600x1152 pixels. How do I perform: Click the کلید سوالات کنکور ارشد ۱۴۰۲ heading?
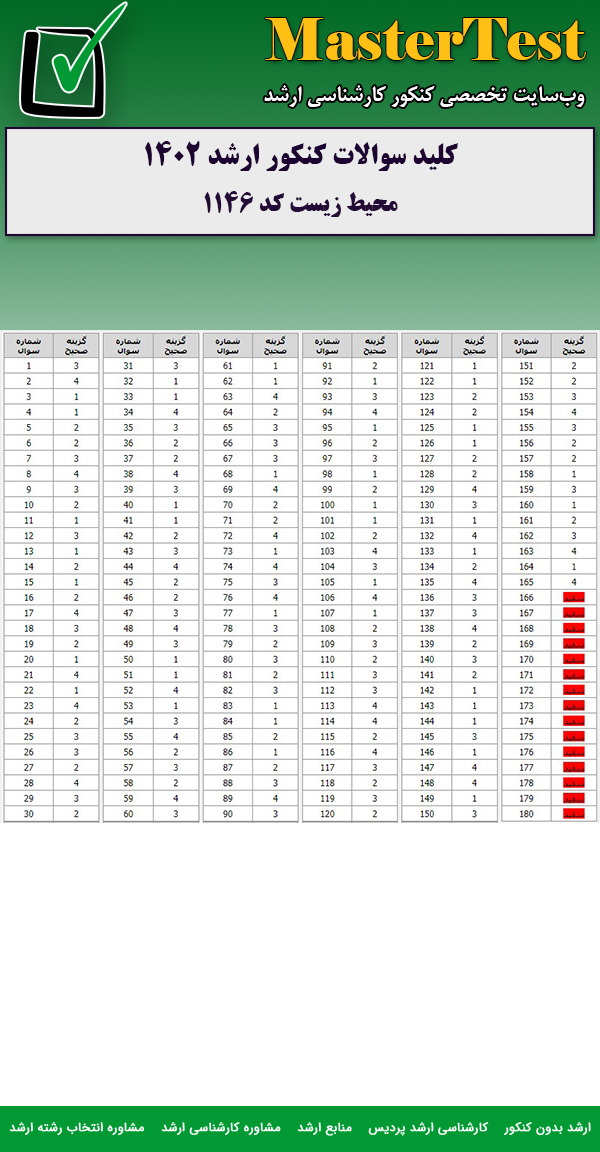pyautogui.click(x=300, y=157)
